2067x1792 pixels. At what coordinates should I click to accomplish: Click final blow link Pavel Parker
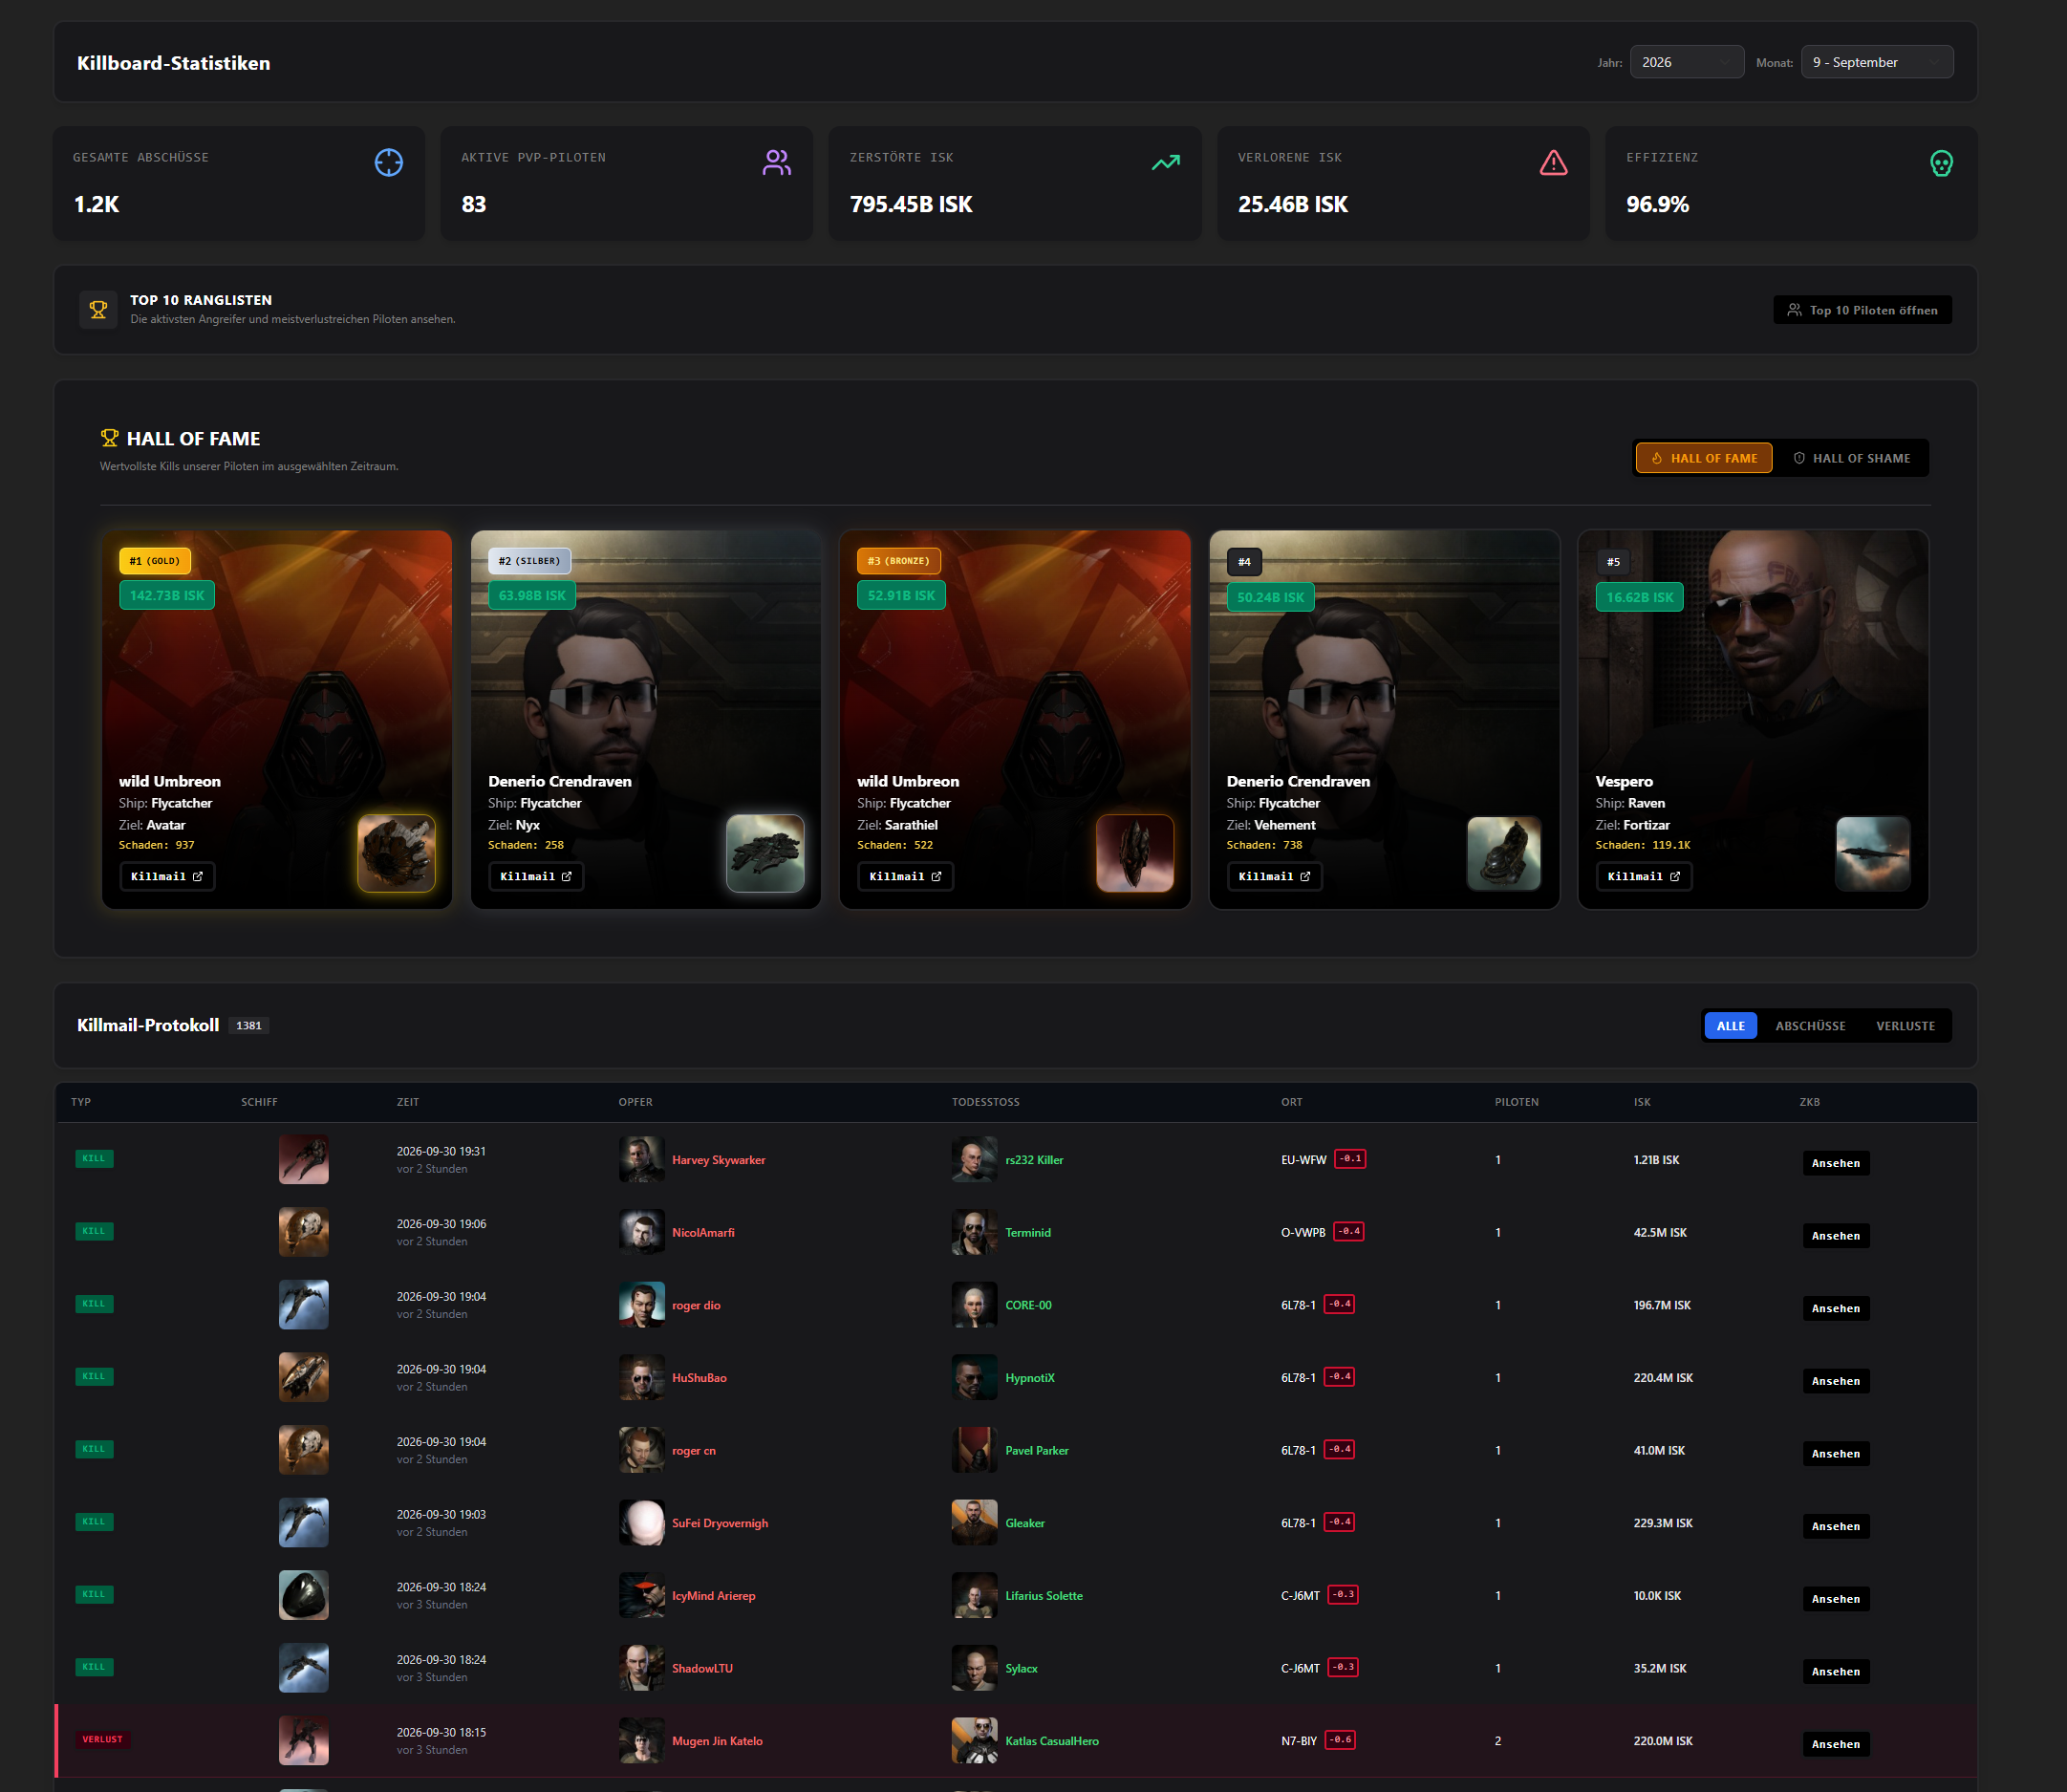[1037, 1451]
